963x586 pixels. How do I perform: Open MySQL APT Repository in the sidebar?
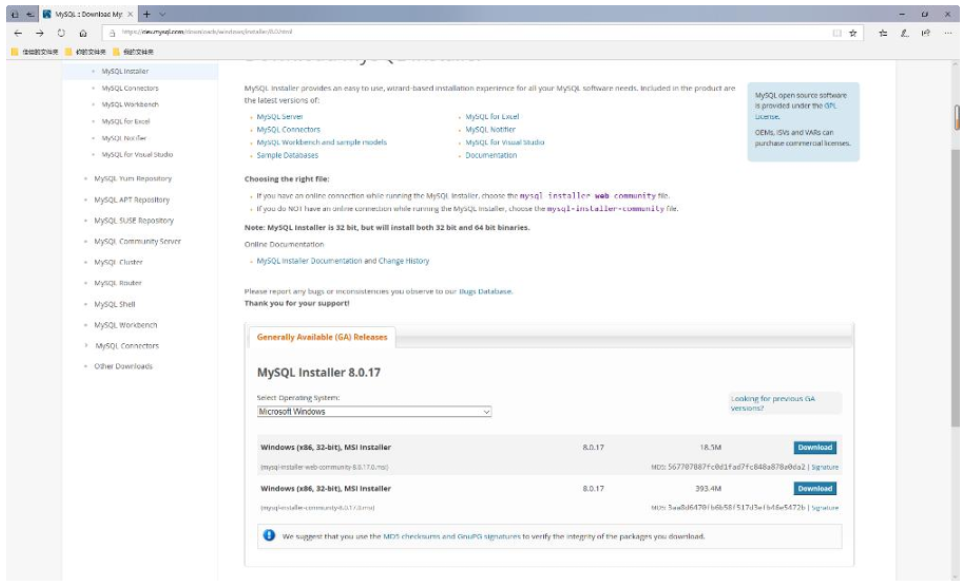coord(131,200)
